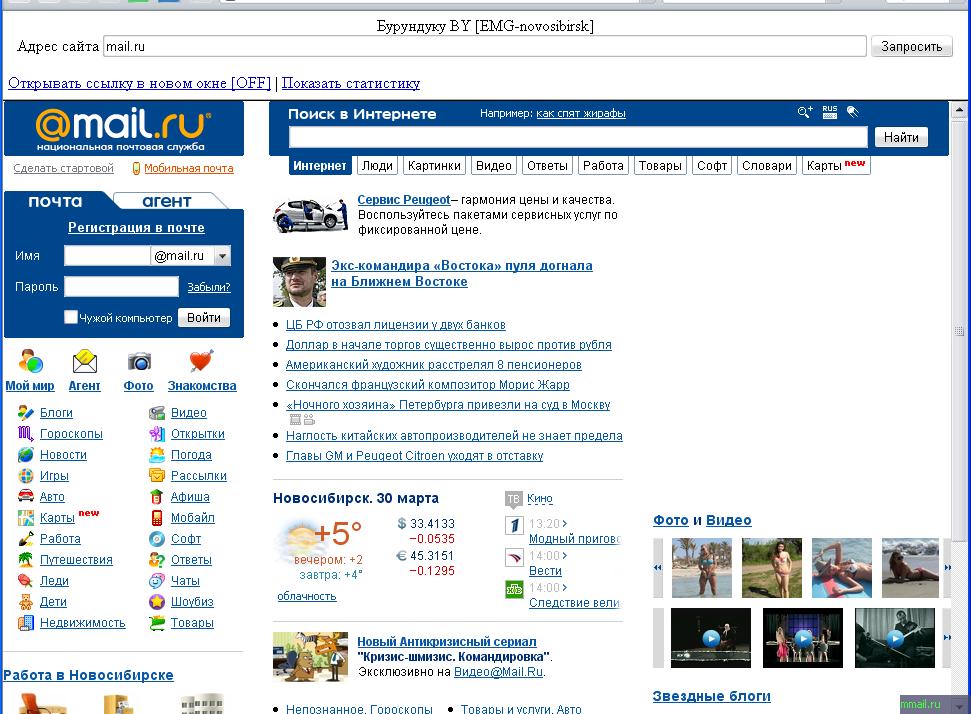Click the internet search input field
The image size is (971, 714).
tap(578, 137)
